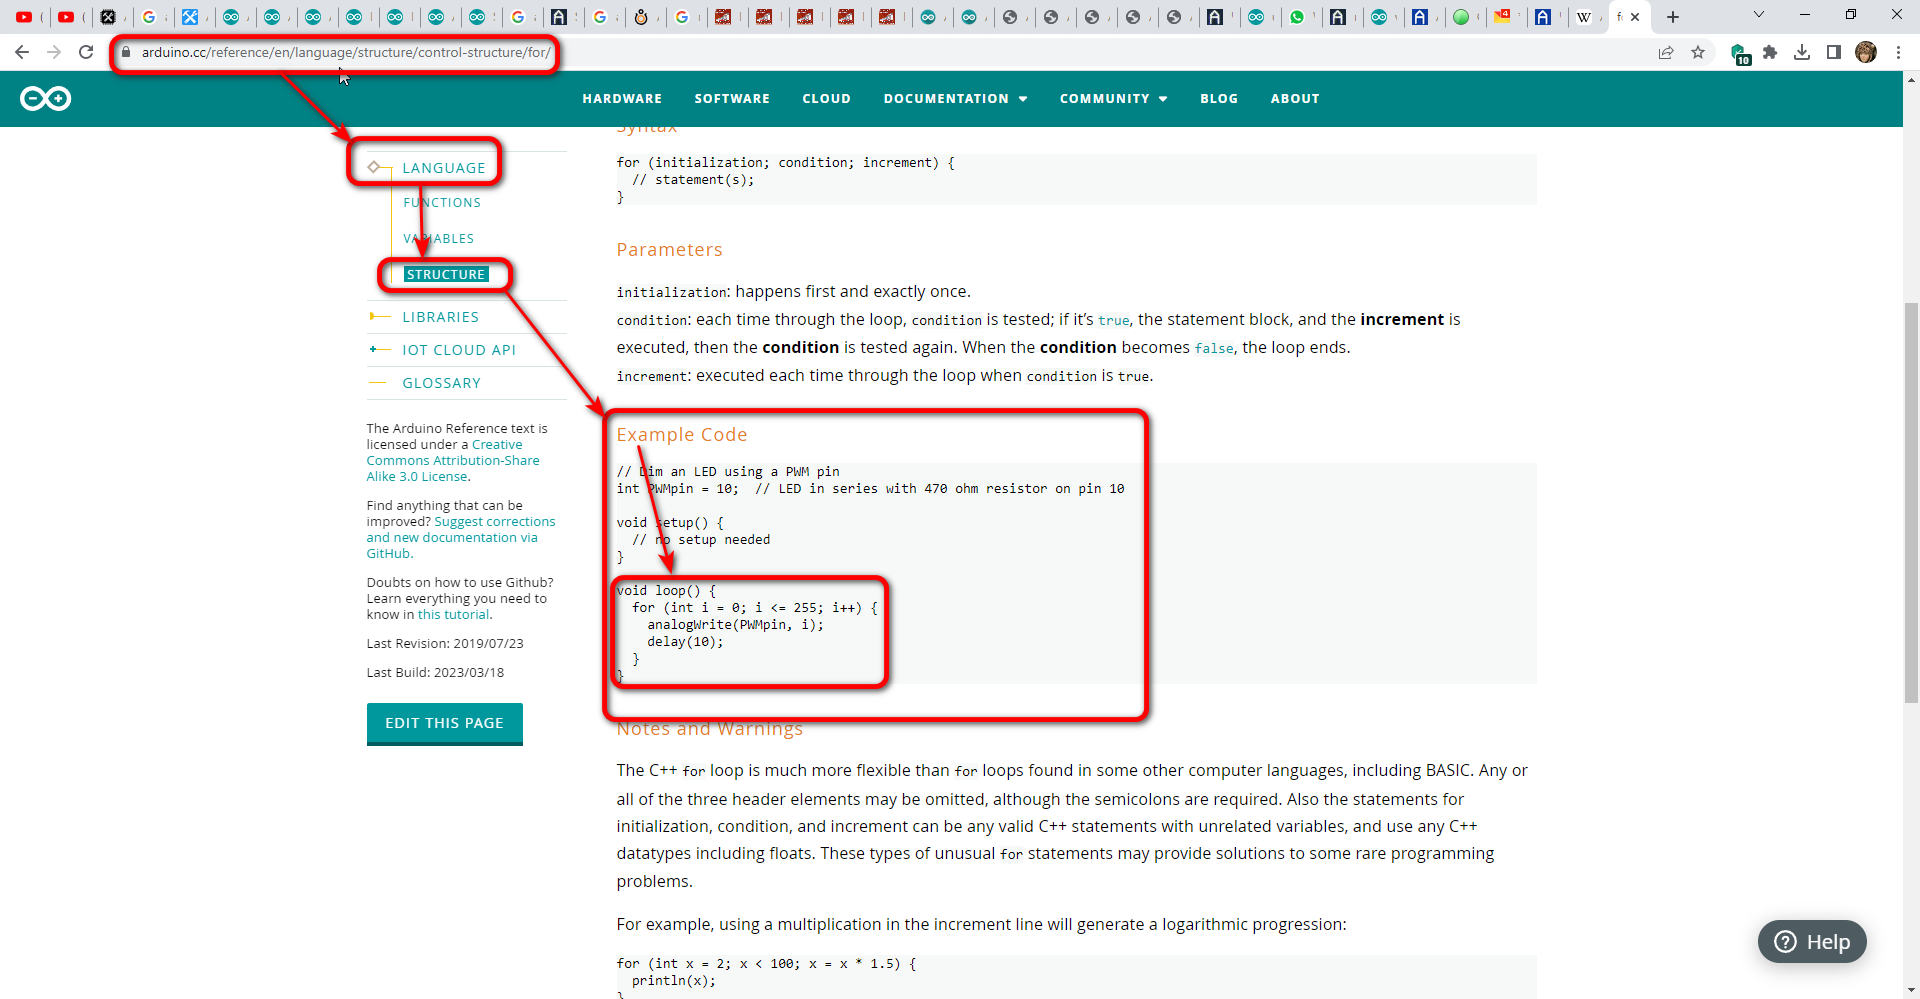1920x999 pixels.
Task: Click the browser forward arrow
Action: tap(54, 52)
